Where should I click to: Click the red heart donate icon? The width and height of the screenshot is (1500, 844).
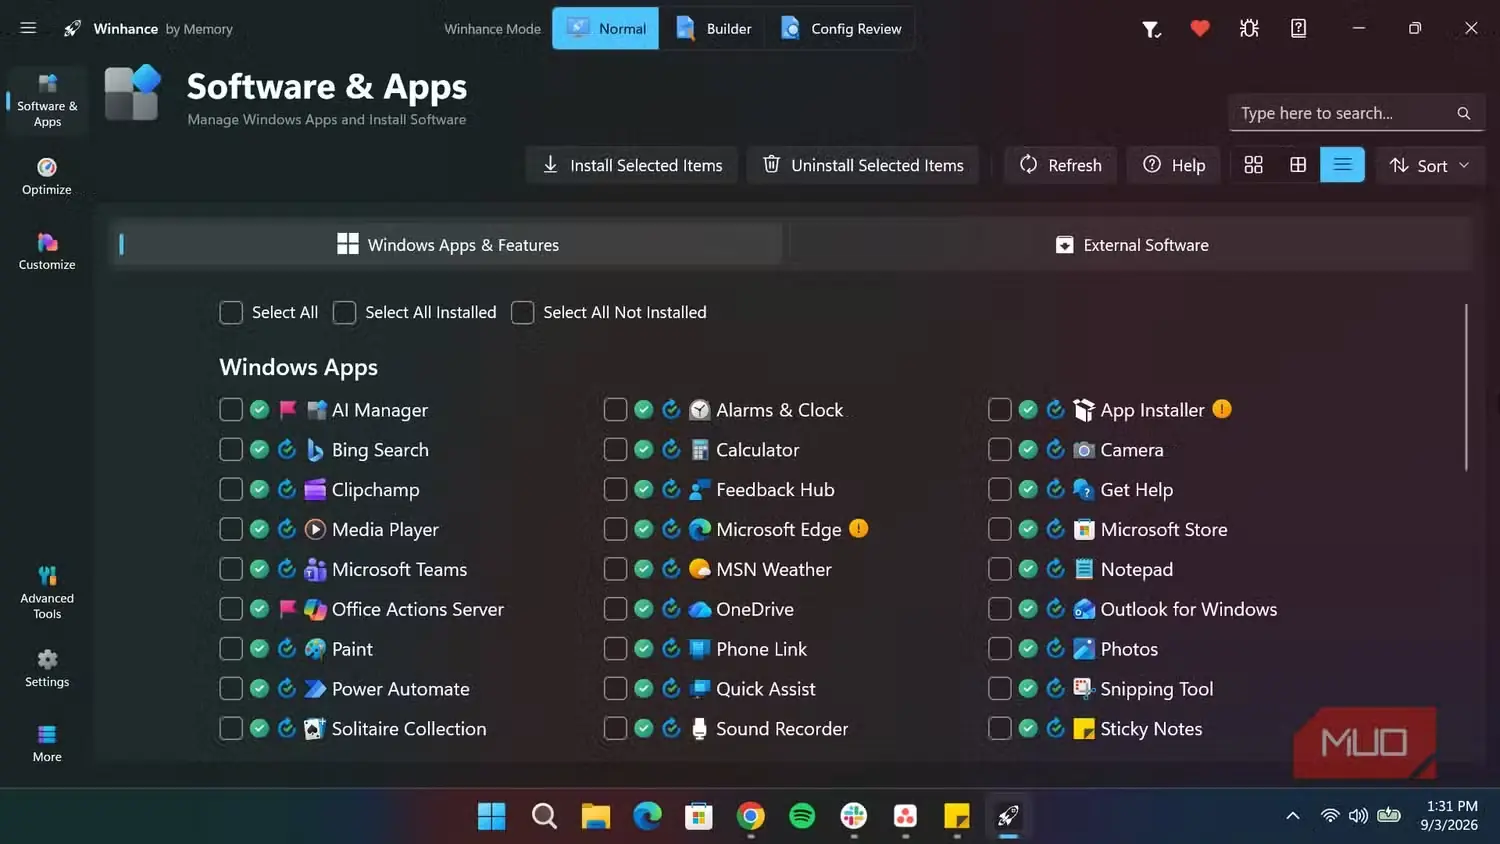tap(1200, 29)
